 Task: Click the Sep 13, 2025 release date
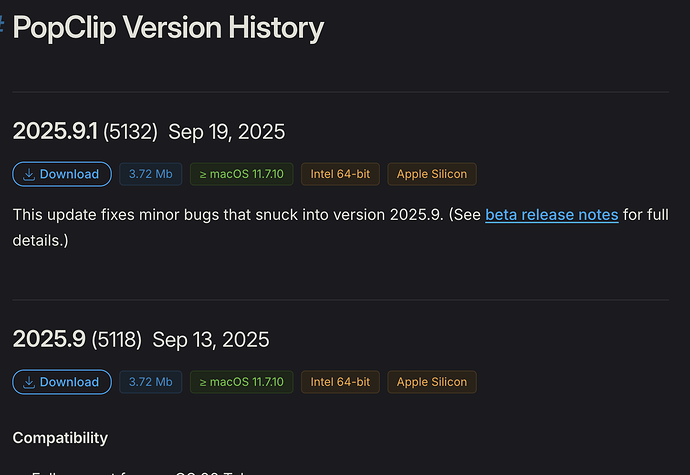211,340
